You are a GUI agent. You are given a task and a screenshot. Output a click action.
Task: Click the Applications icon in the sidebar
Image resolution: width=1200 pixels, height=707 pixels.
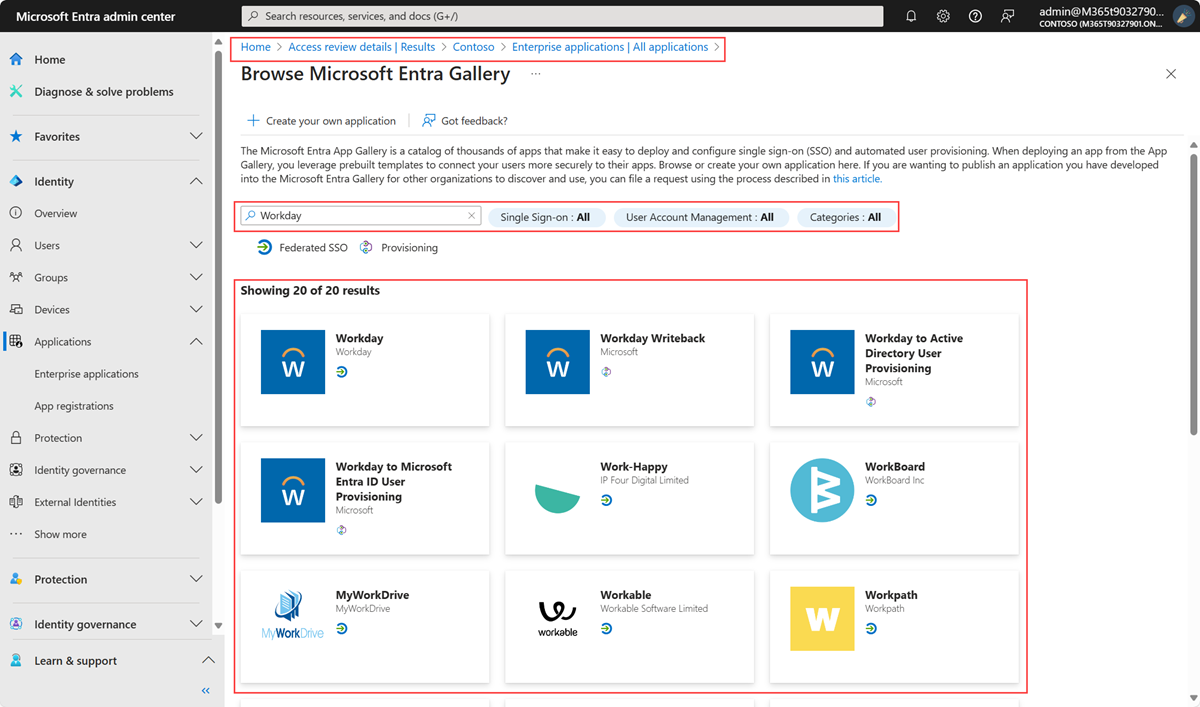point(14,341)
